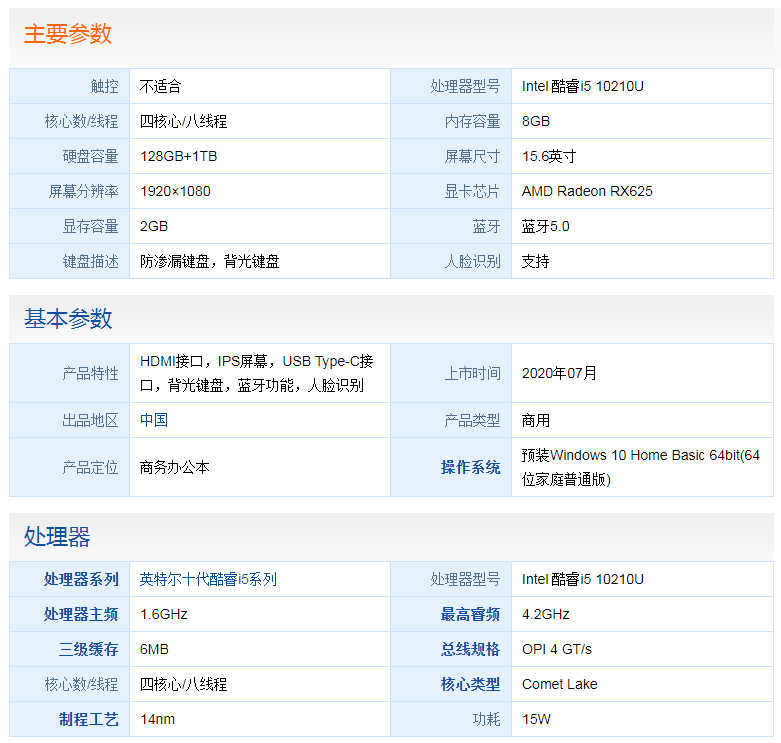
Task: Click the 硬盘容量 row label
Action: pyautogui.click(x=90, y=156)
